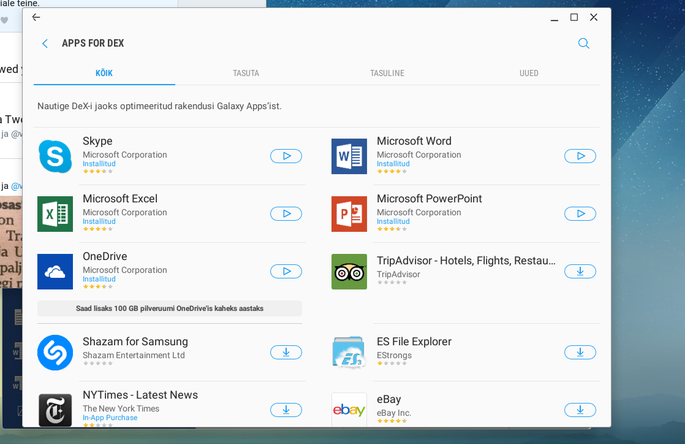Open the OneDrive 100 GB promo banner
Screen dimensions: 685x444
[170, 309]
